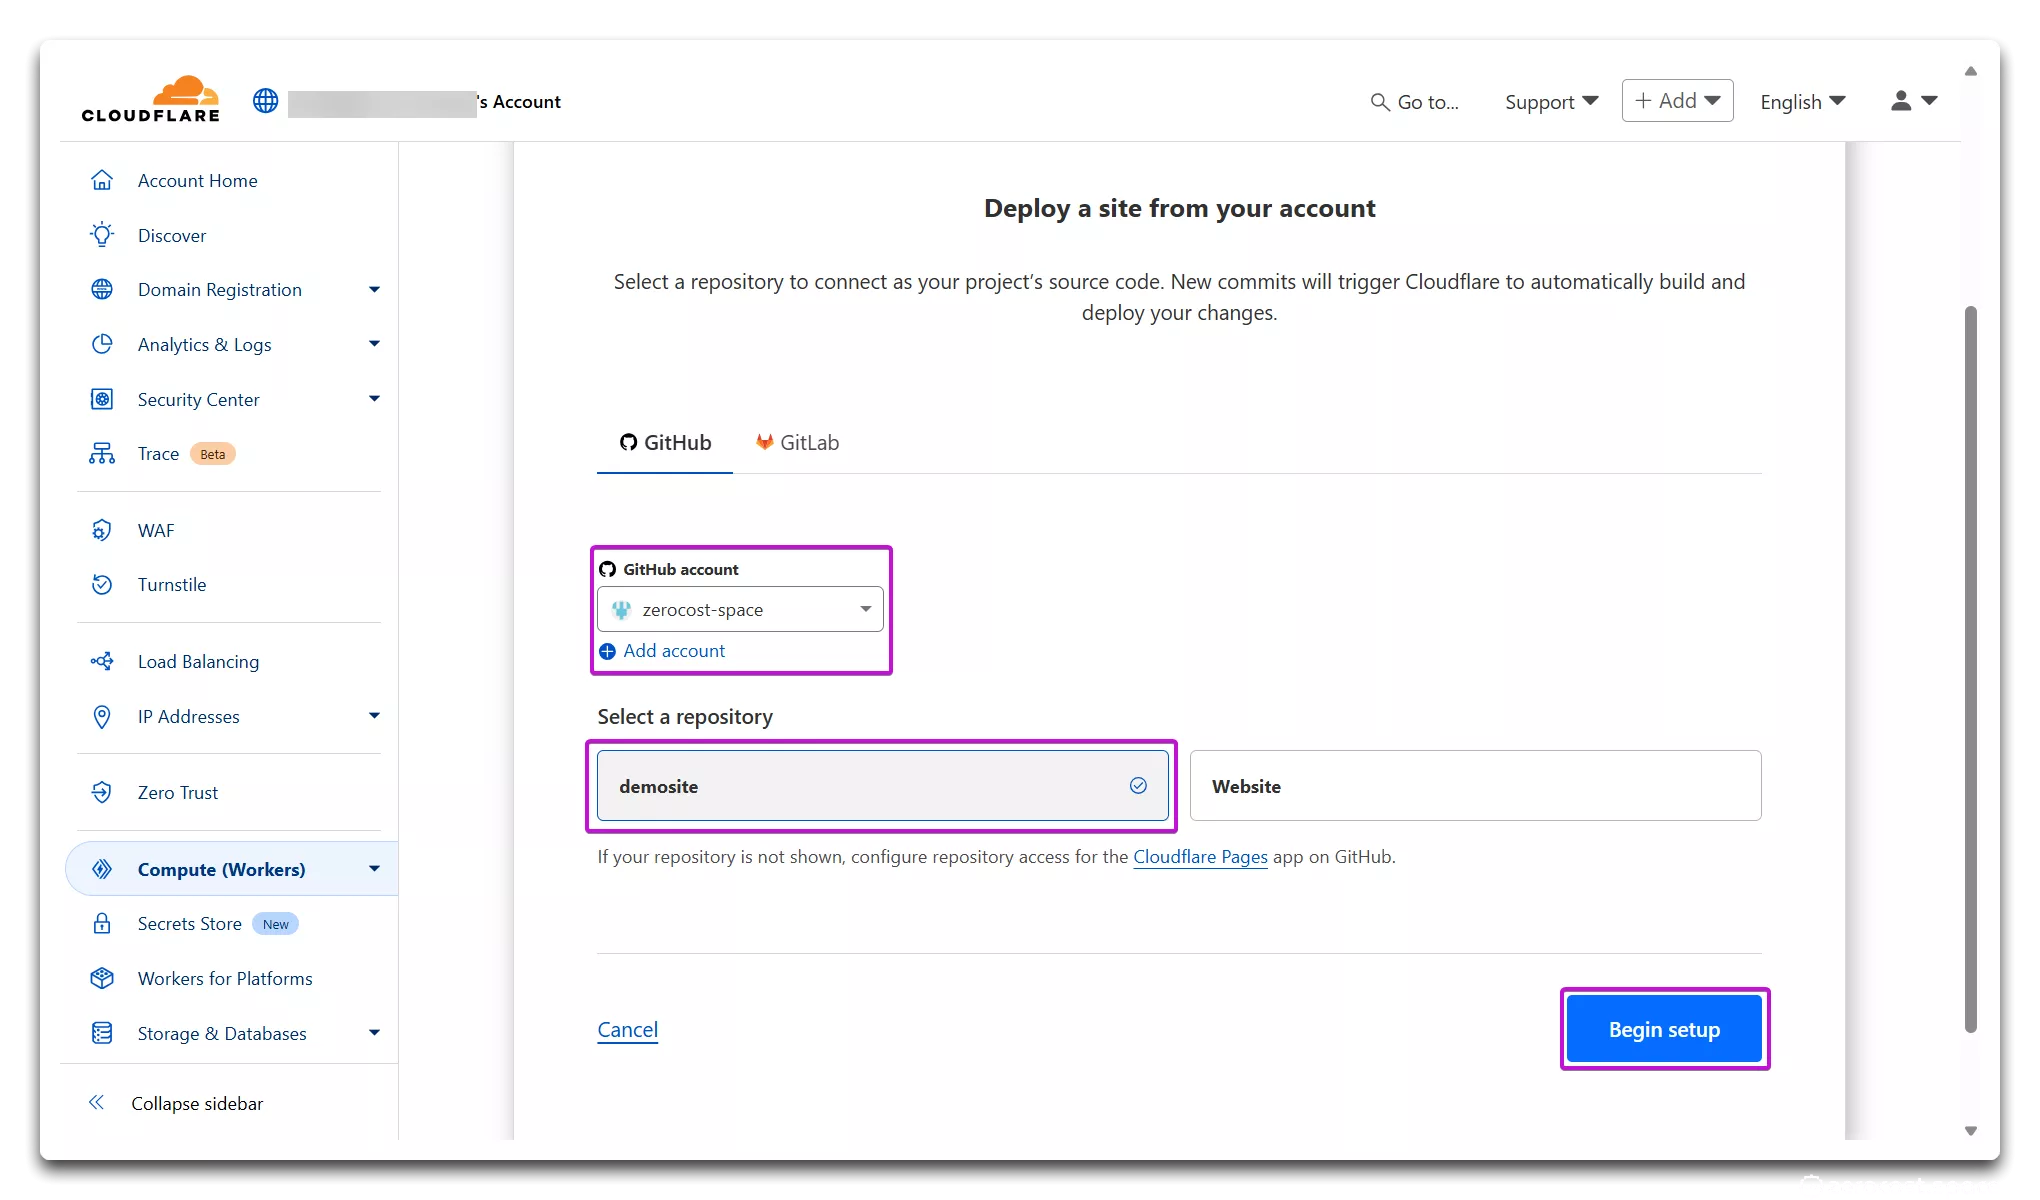Click the Load Balancing icon
This screenshot has height=1200, width=2040.
102,661
